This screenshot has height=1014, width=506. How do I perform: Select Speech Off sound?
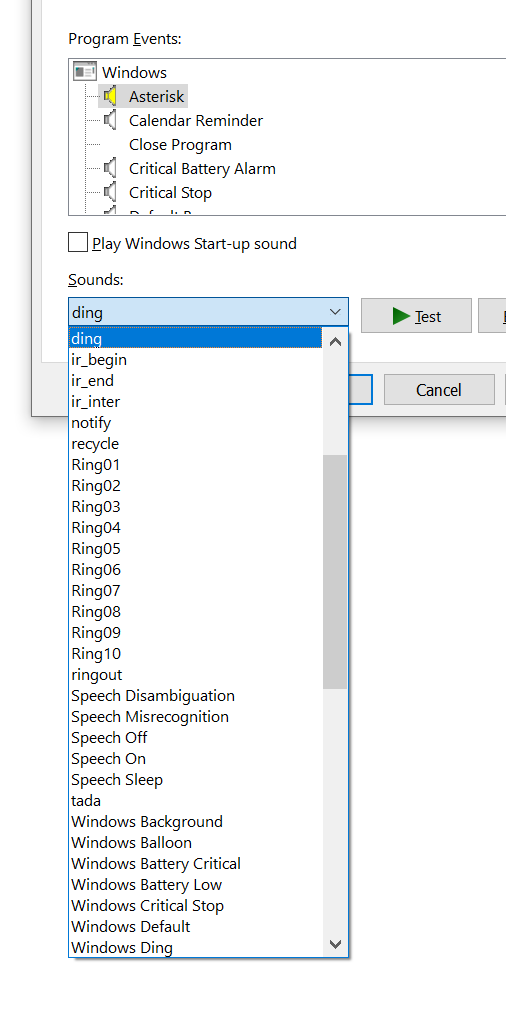(195, 738)
